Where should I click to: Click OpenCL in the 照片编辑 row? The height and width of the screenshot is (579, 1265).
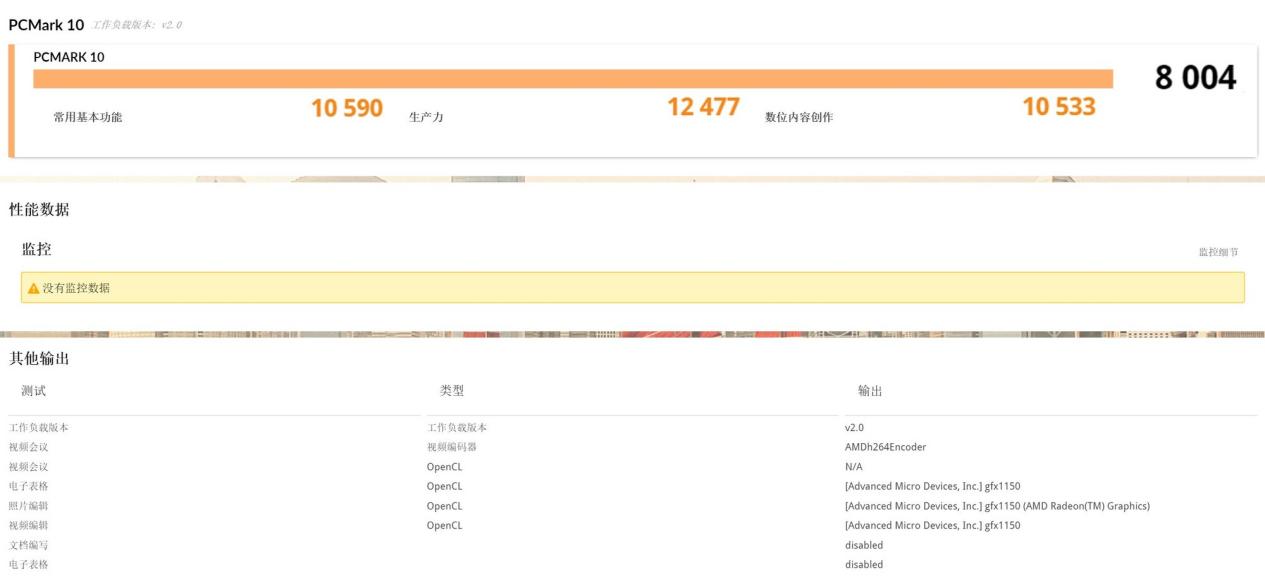(x=444, y=506)
